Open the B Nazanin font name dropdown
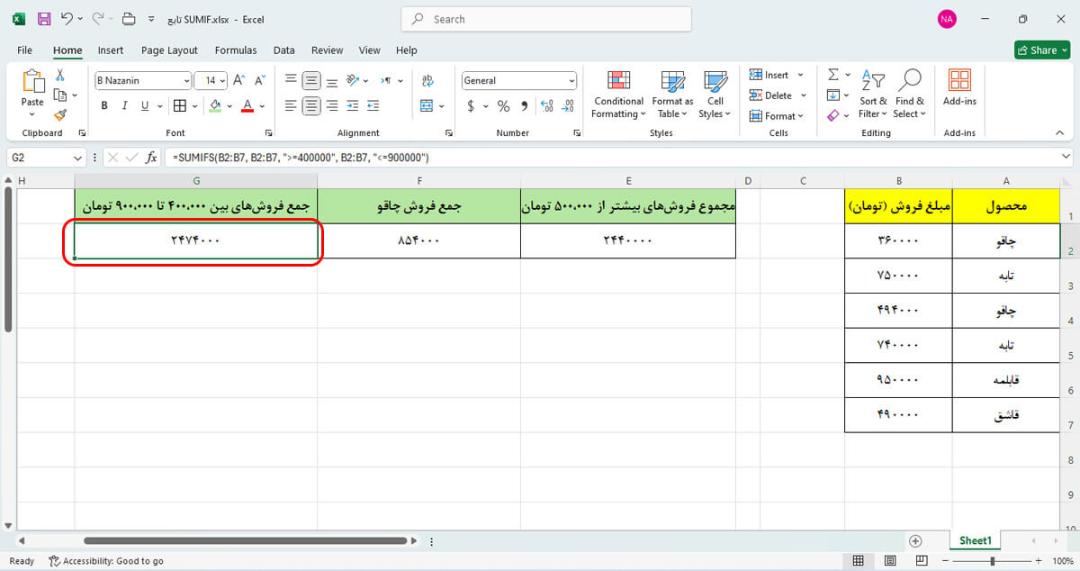This screenshot has height=571, width=1080. (186, 81)
